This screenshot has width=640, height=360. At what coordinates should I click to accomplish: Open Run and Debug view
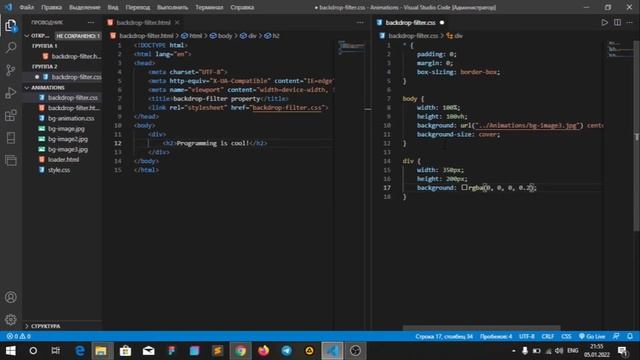coord(11,93)
